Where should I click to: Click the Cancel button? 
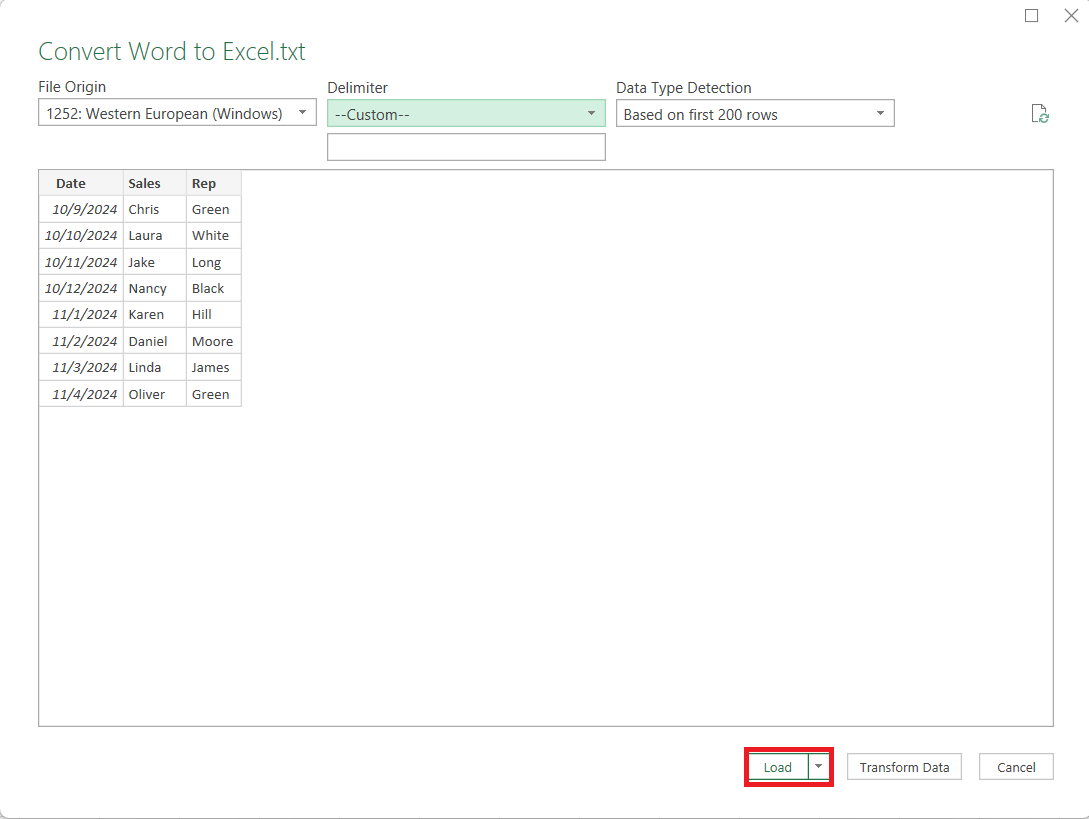(x=1016, y=767)
